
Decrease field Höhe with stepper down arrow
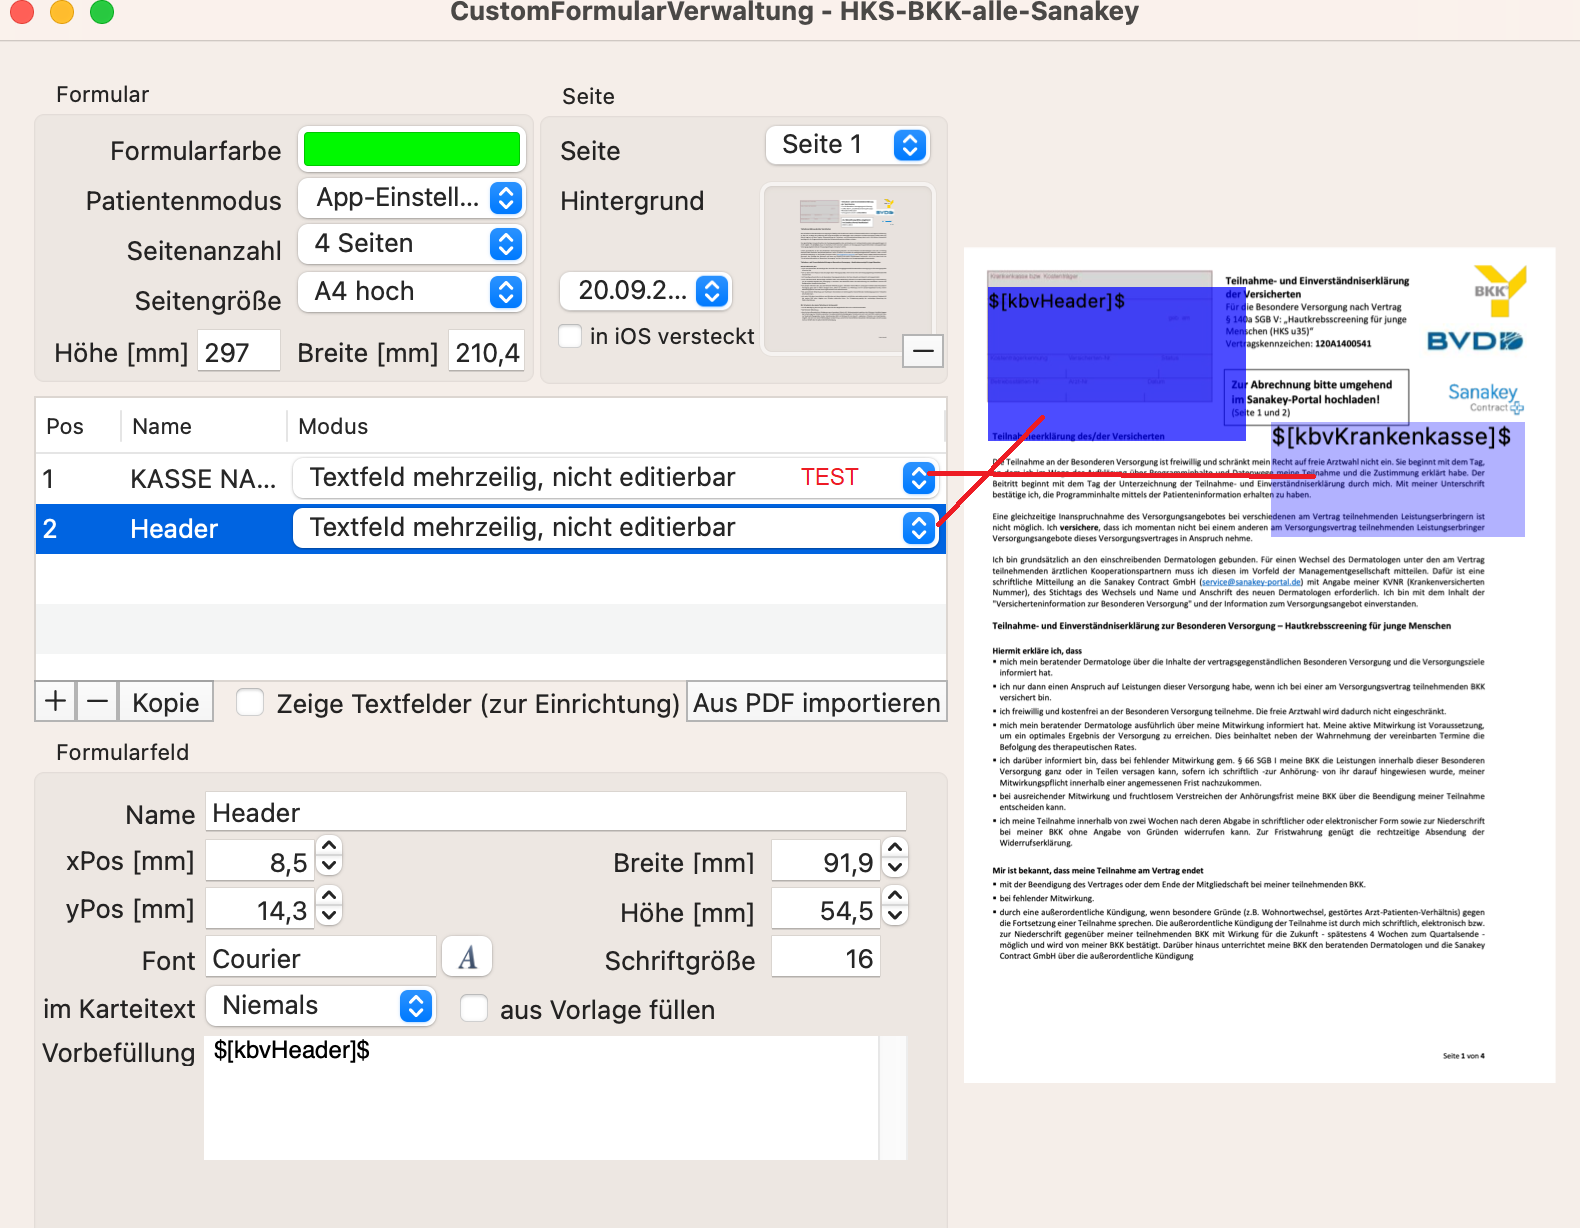pyautogui.click(x=895, y=916)
